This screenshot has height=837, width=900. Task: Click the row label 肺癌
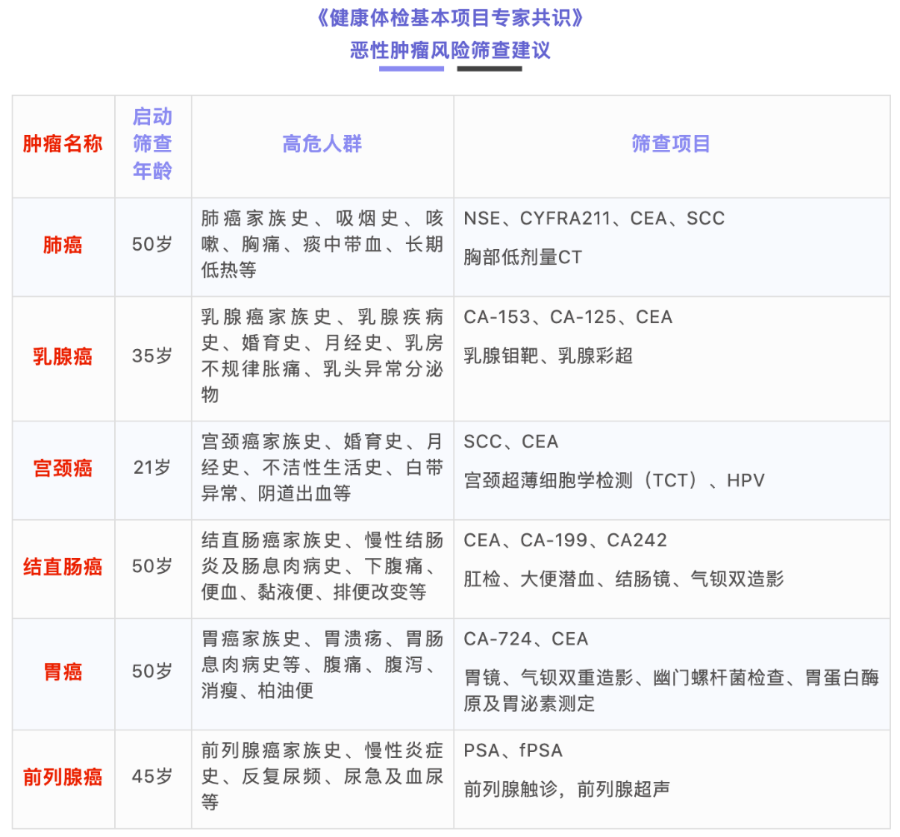63,245
